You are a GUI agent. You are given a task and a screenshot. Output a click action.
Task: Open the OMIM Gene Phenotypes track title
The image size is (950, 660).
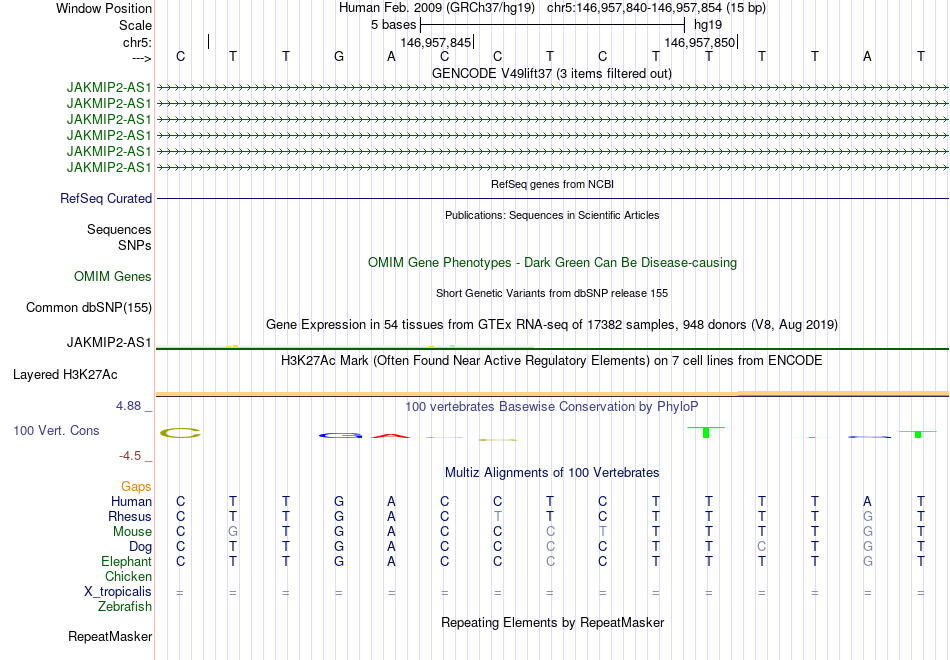pyautogui.click(x=552, y=262)
